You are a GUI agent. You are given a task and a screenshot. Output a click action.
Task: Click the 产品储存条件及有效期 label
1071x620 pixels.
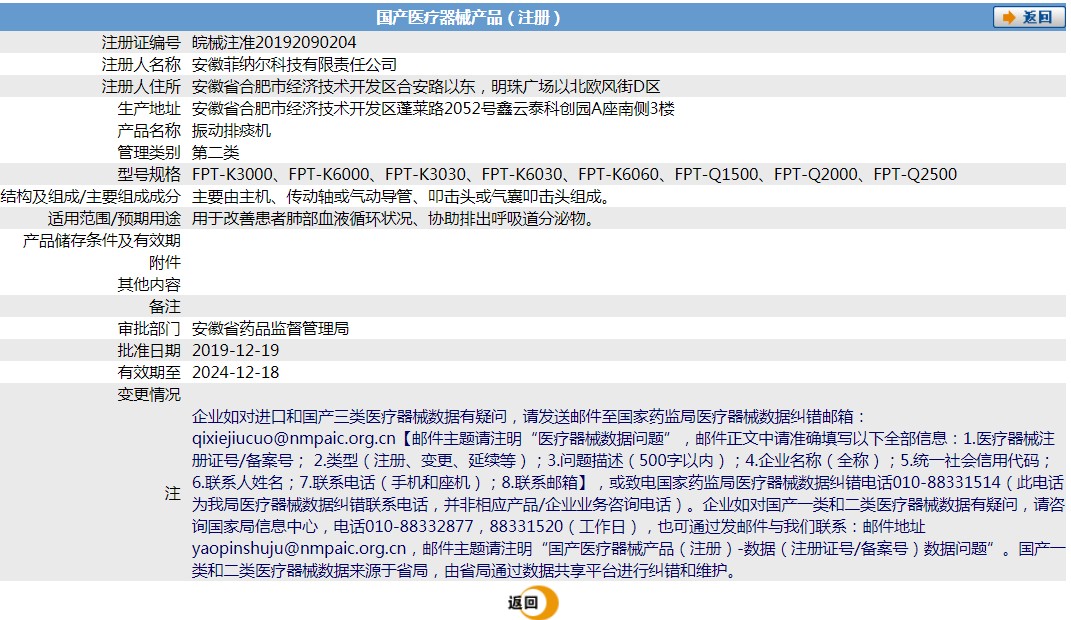click(102, 240)
